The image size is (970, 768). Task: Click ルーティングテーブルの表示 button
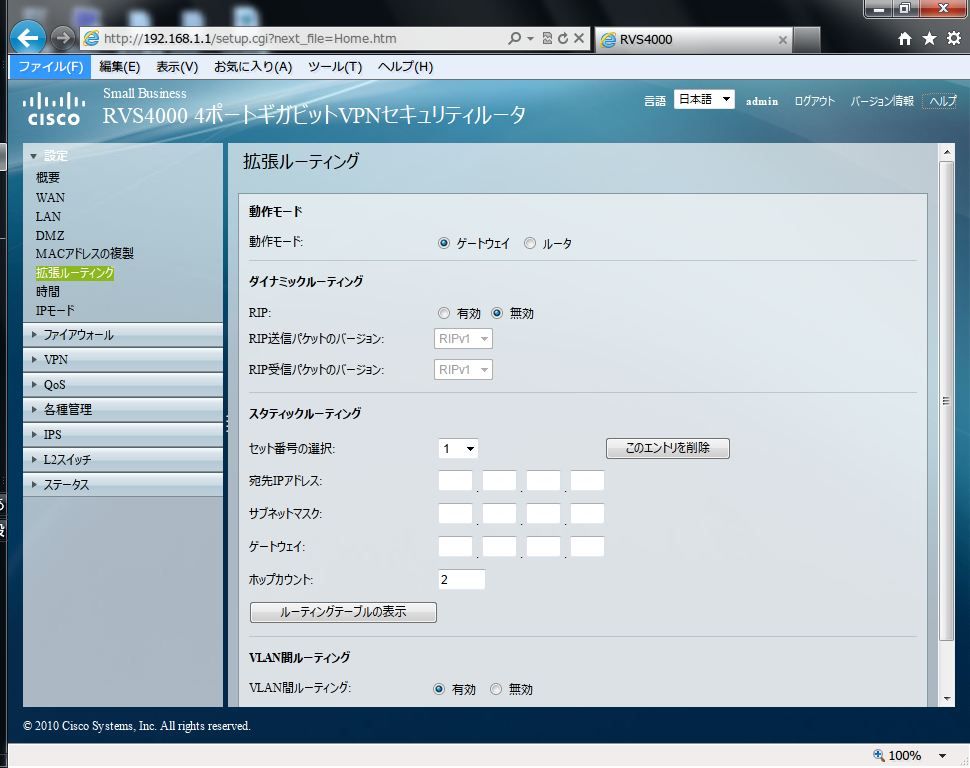[x=343, y=612]
